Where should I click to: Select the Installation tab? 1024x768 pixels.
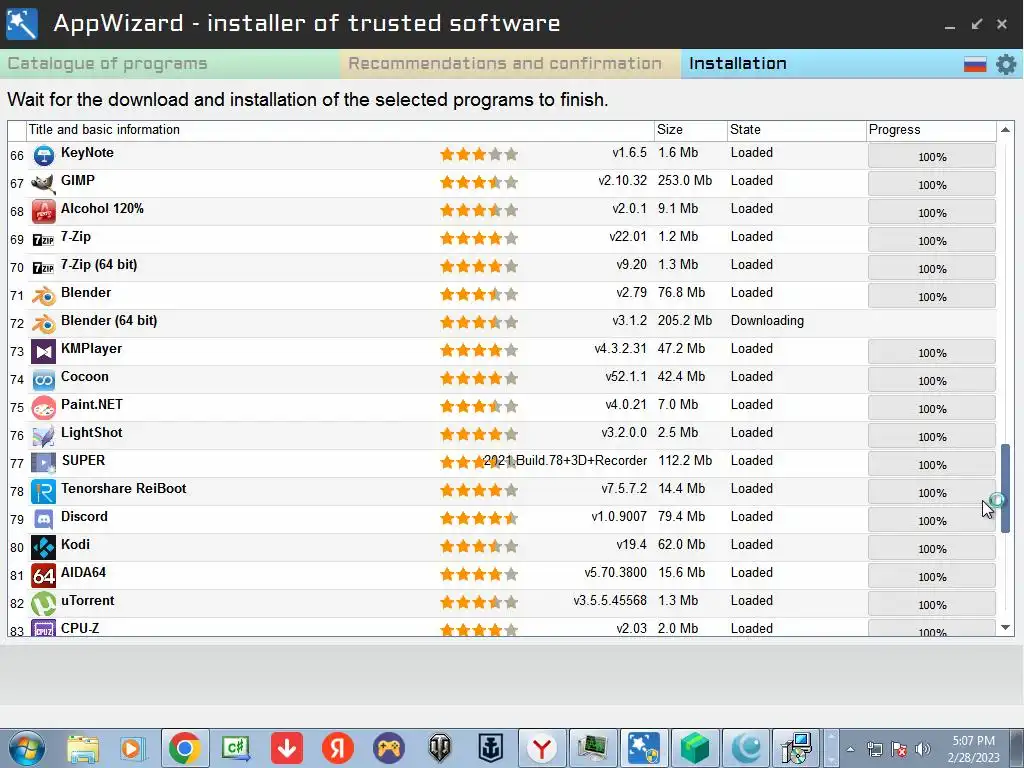pyautogui.click(x=738, y=63)
